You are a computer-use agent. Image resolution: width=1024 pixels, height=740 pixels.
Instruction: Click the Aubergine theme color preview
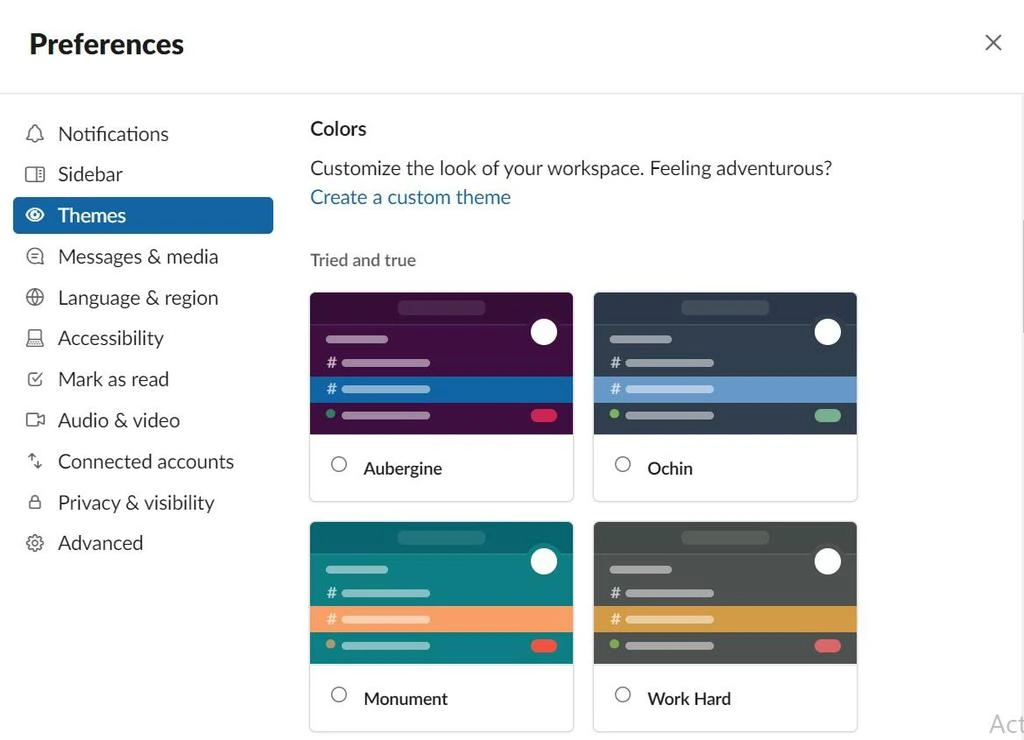tap(441, 363)
